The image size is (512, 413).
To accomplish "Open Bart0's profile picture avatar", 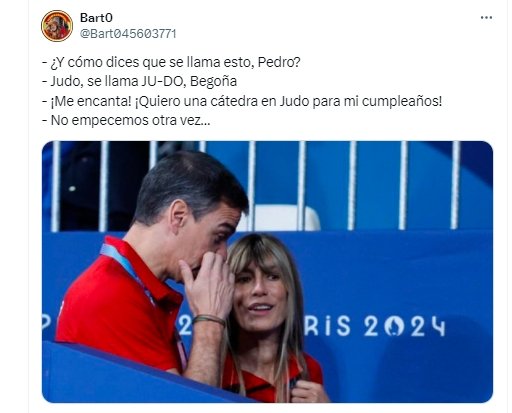I will [57, 26].
